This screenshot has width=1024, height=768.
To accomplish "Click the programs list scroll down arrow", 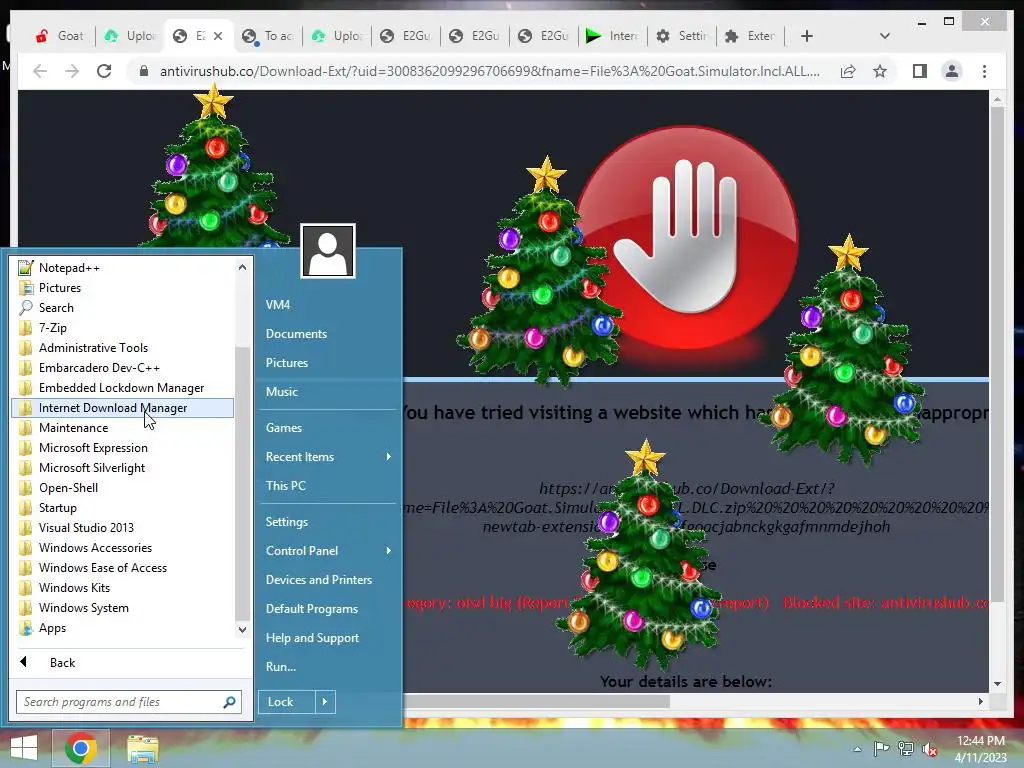I will pyautogui.click(x=242, y=630).
